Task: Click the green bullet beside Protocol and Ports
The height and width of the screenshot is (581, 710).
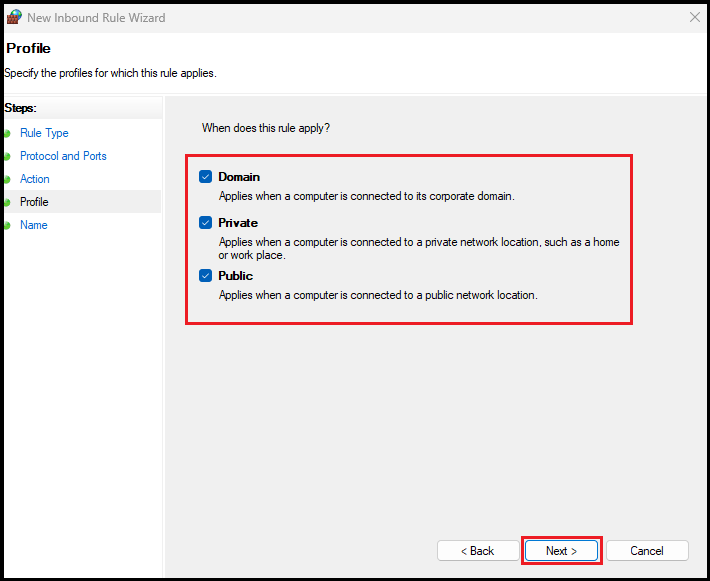Action: point(7,156)
